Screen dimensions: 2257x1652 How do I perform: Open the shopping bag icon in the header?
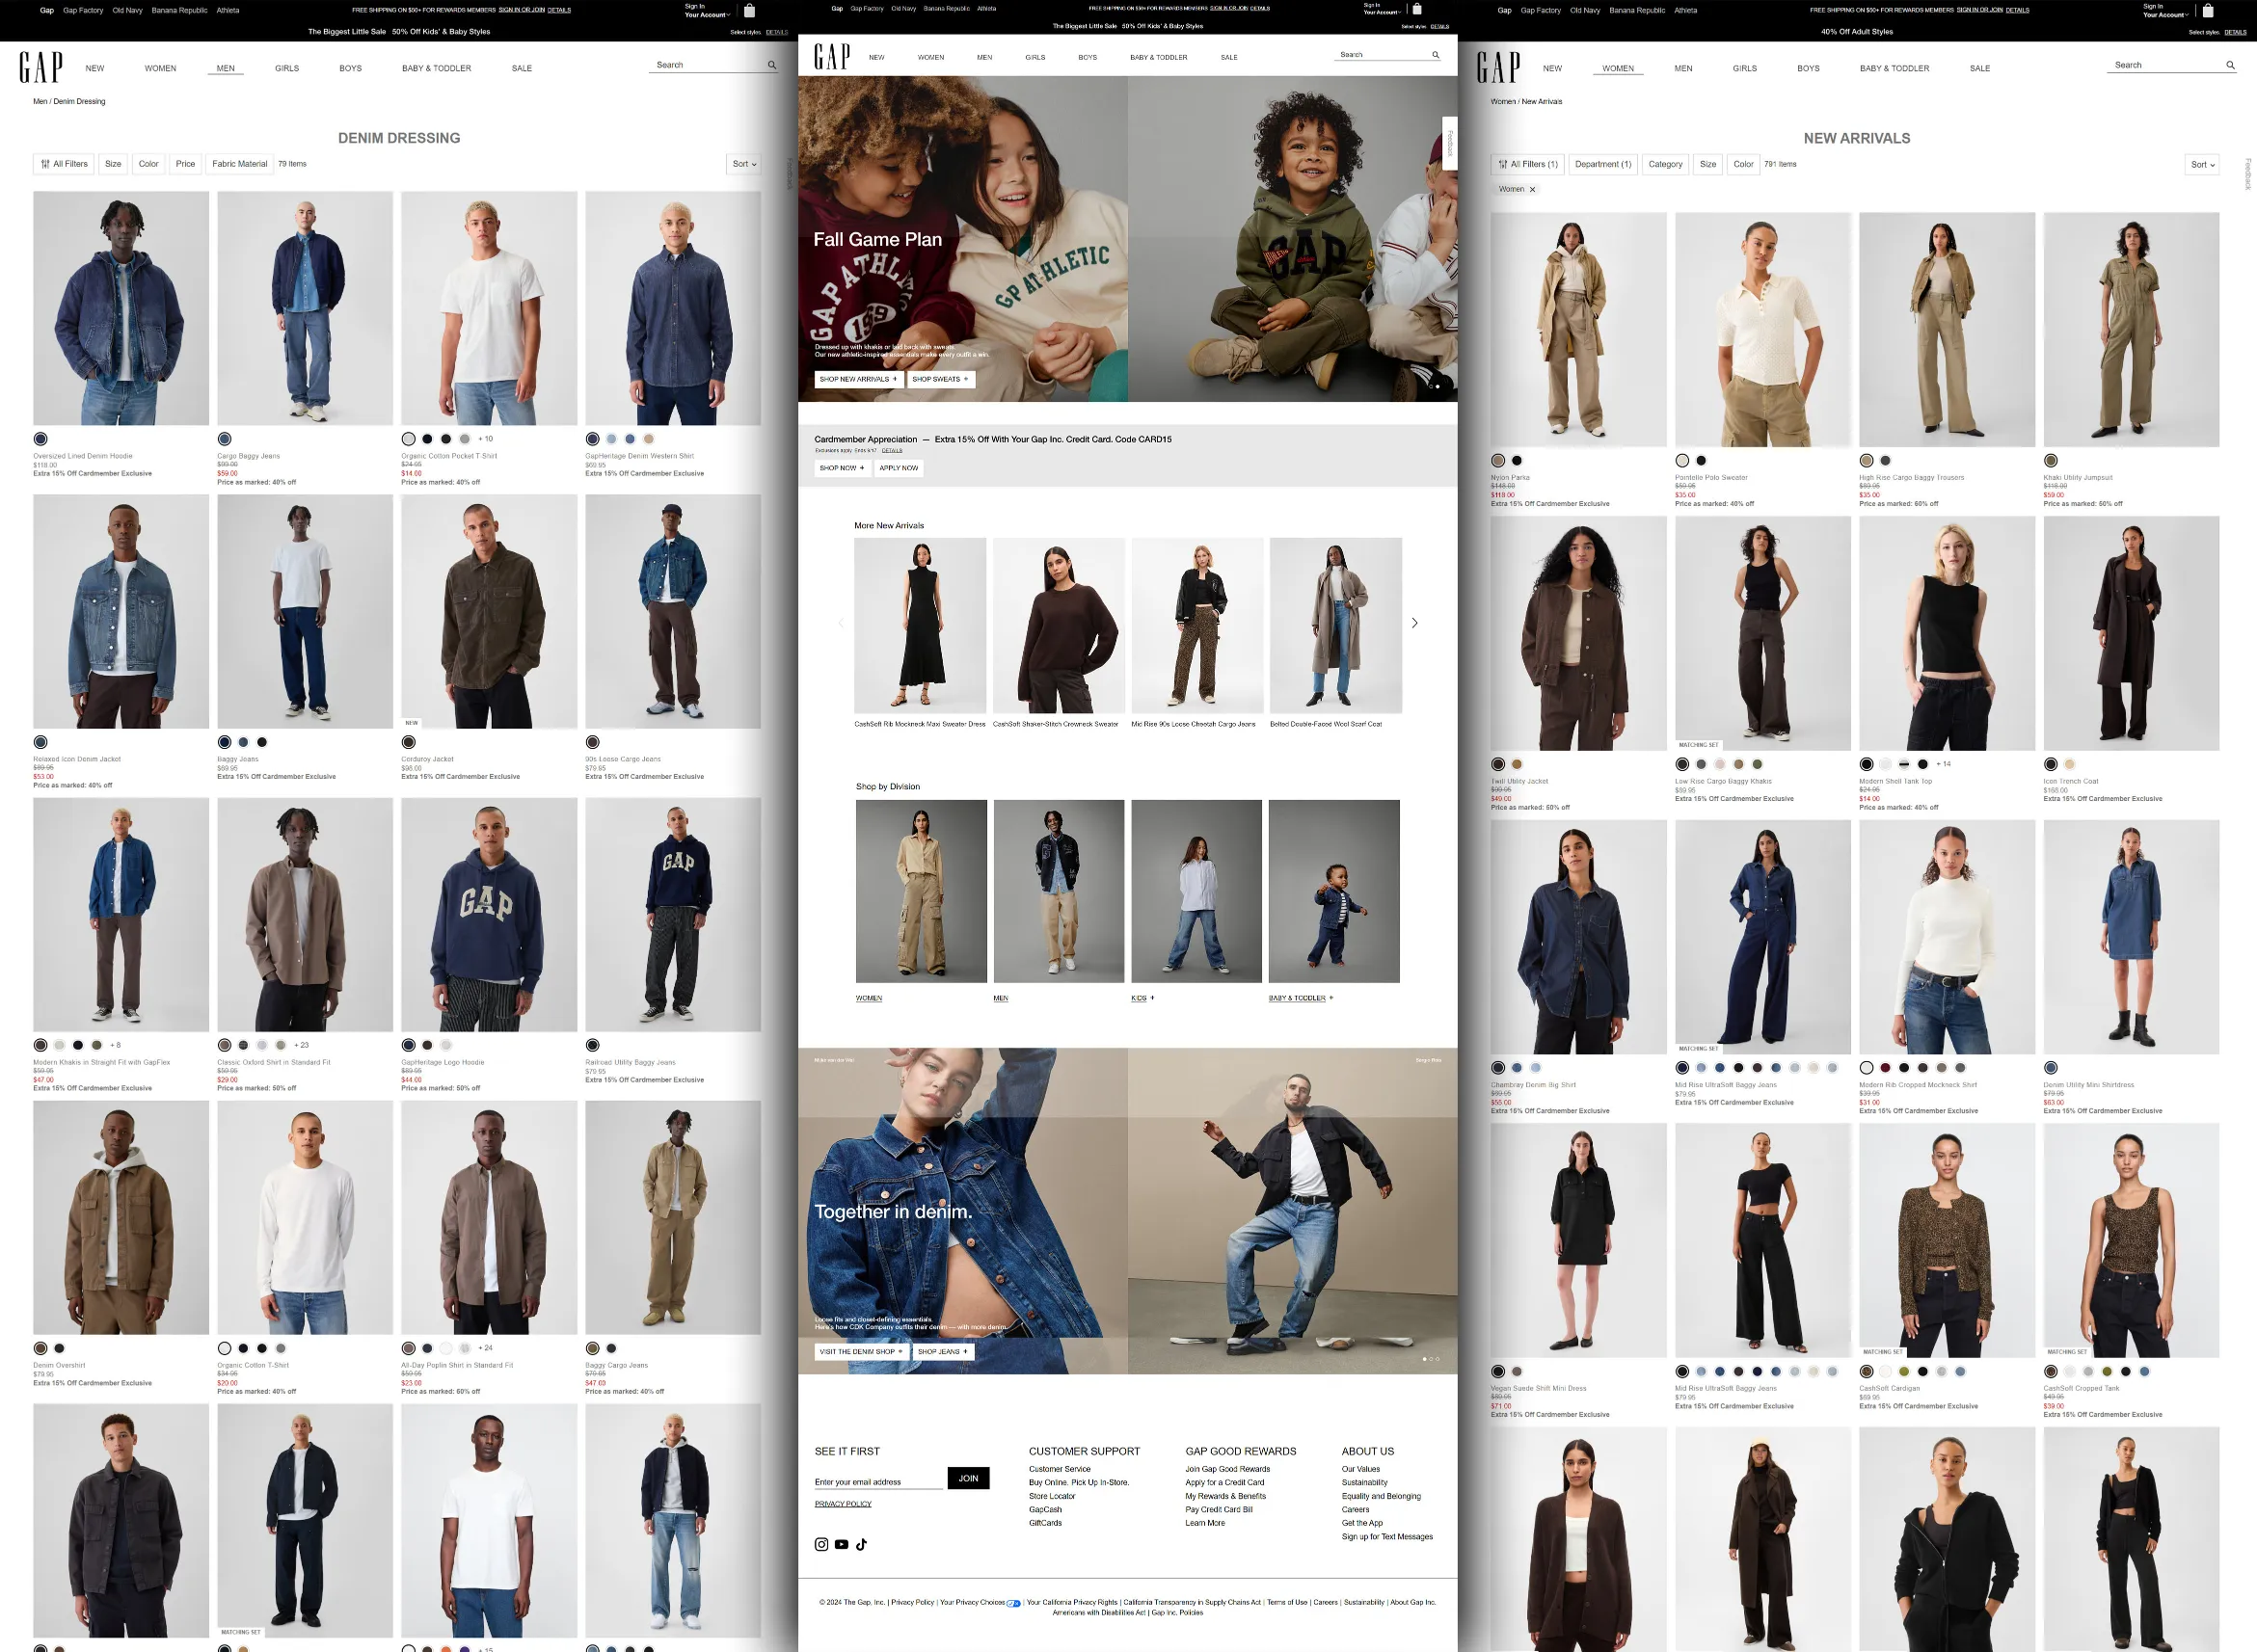749,10
